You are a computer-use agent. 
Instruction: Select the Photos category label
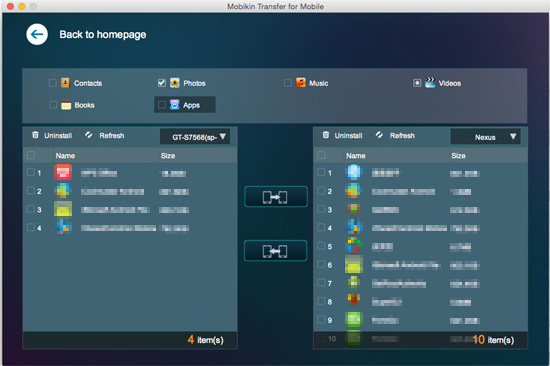pos(194,83)
